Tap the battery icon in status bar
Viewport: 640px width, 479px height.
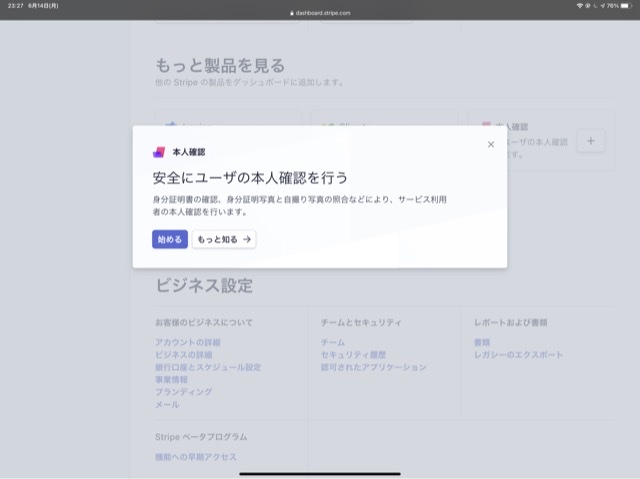click(x=627, y=6)
